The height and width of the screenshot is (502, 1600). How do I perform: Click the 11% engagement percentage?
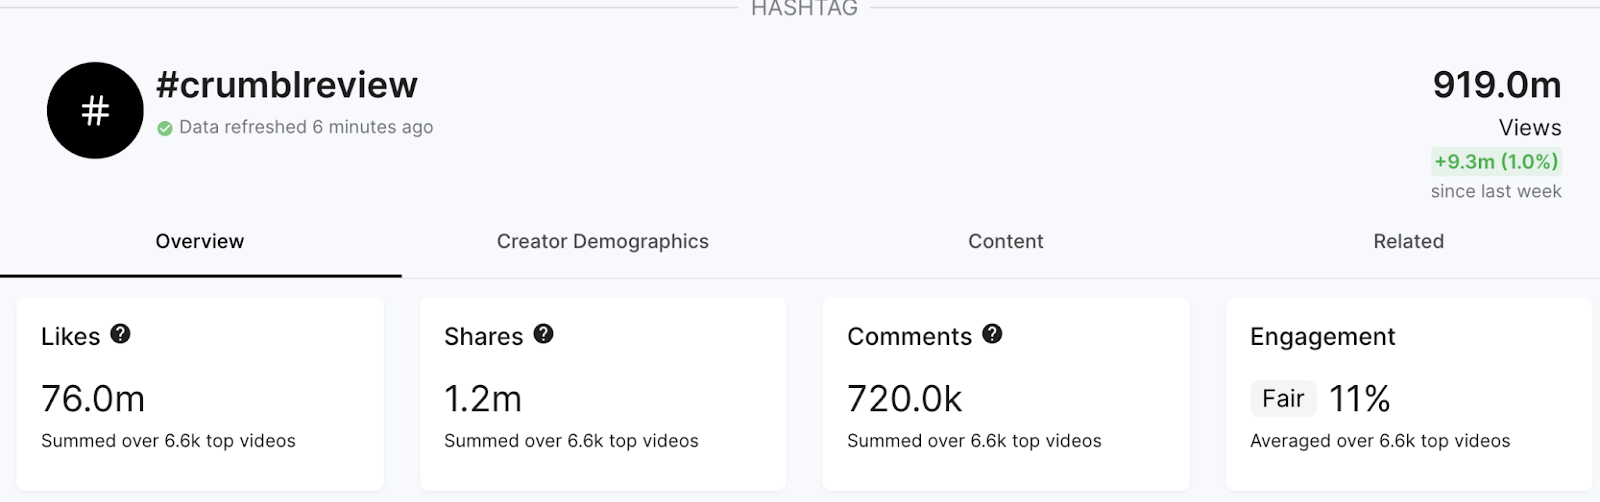1360,399
